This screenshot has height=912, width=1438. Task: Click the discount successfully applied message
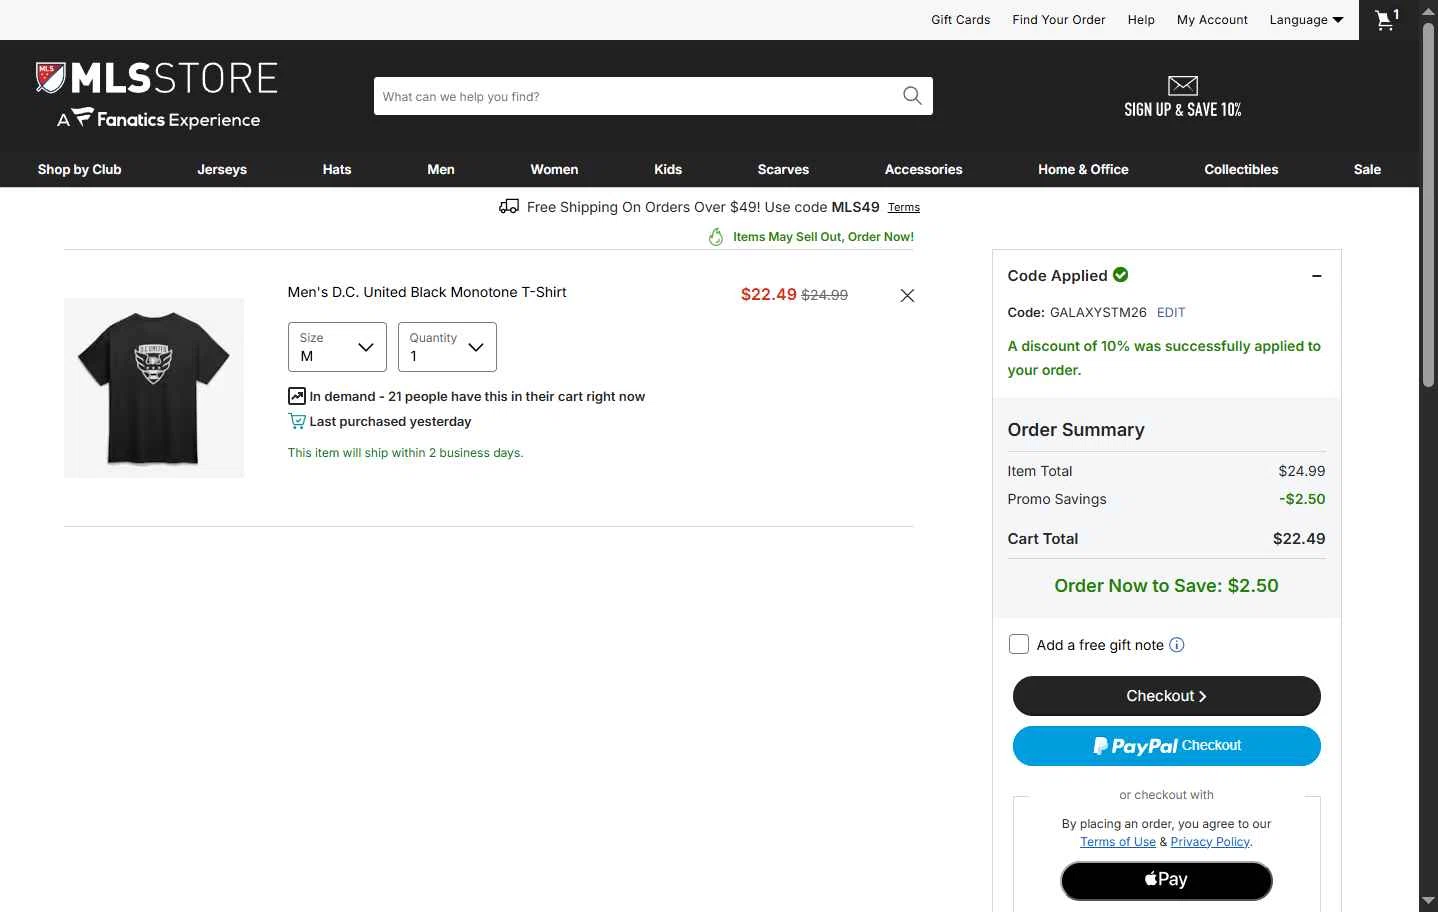click(x=1164, y=358)
